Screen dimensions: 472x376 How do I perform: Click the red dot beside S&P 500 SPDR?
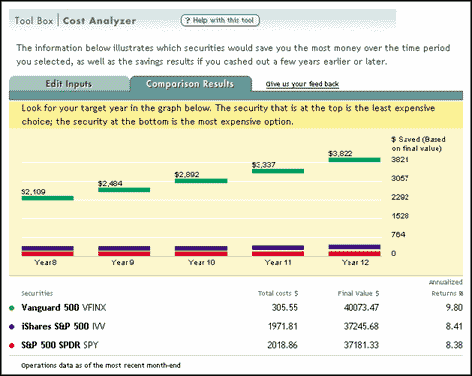(x=12, y=345)
